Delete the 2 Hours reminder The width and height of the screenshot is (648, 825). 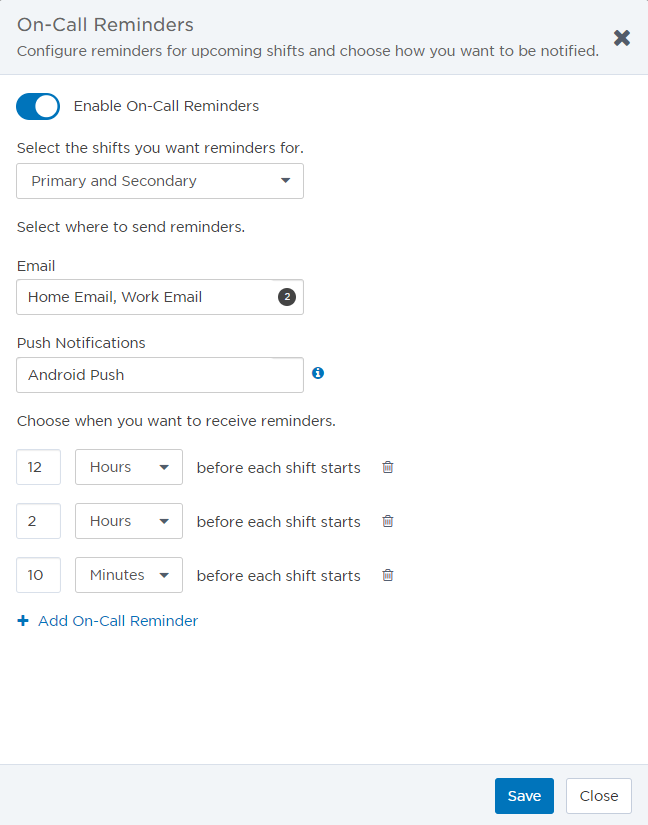tap(388, 521)
